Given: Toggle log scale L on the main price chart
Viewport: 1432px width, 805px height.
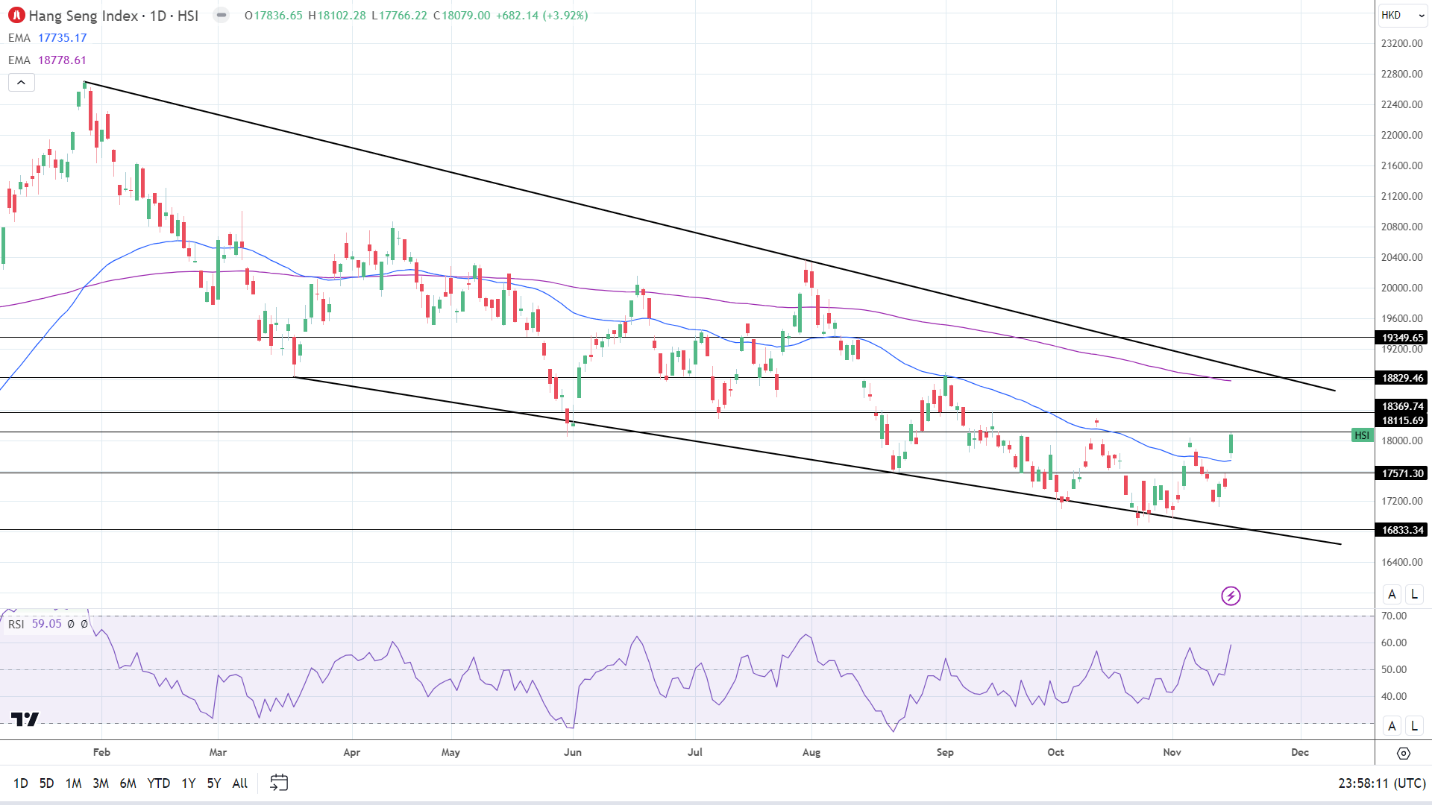Looking at the screenshot, I should tap(1415, 594).
